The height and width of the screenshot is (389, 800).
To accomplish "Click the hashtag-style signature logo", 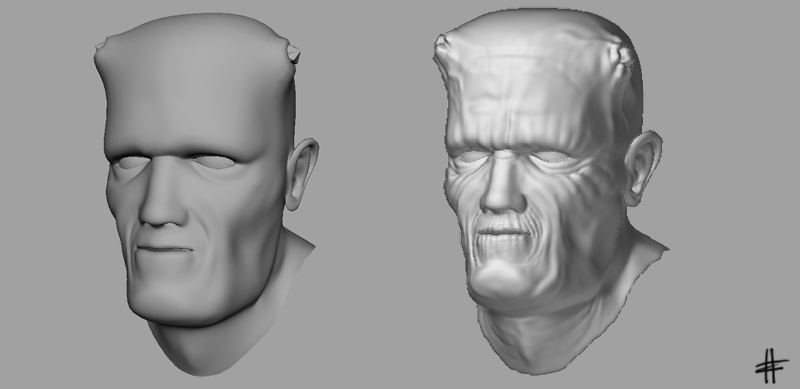I will click(772, 366).
